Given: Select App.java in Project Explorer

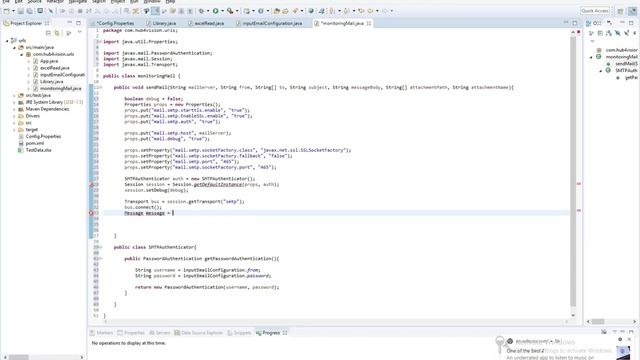Looking at the screenshot, I should (49, 61).
